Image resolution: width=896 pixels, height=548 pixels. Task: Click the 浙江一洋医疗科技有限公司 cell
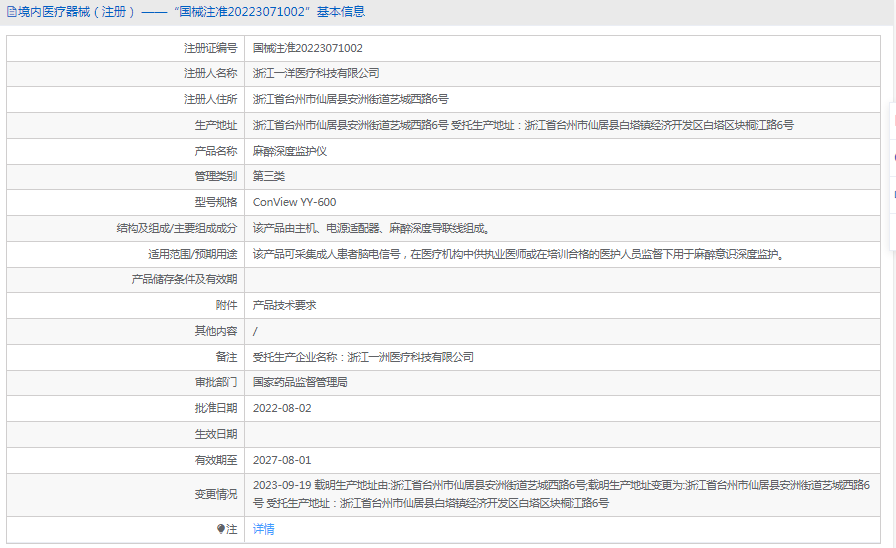[x=562, y=73]
